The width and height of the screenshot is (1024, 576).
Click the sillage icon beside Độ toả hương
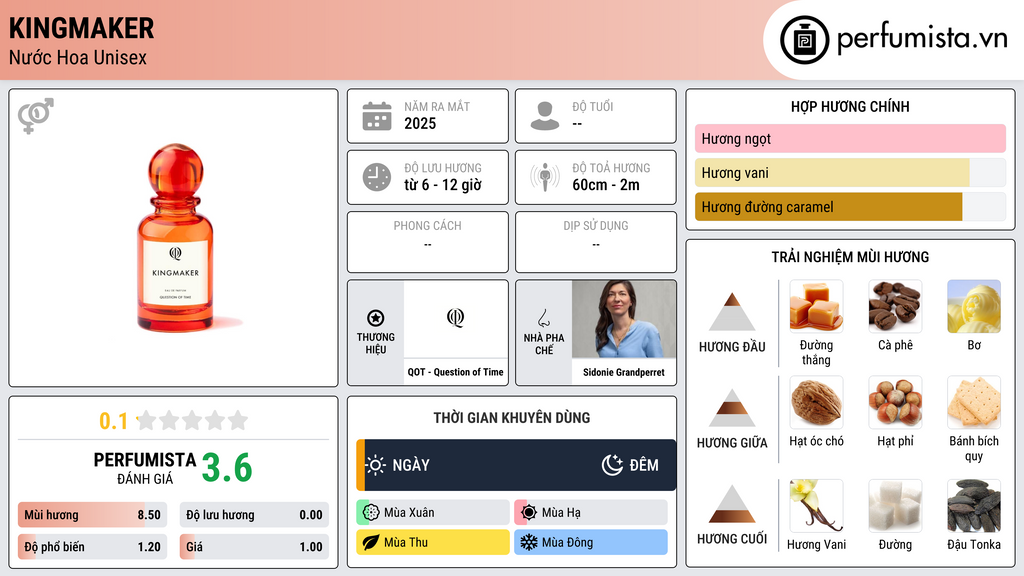coord(545,177)
